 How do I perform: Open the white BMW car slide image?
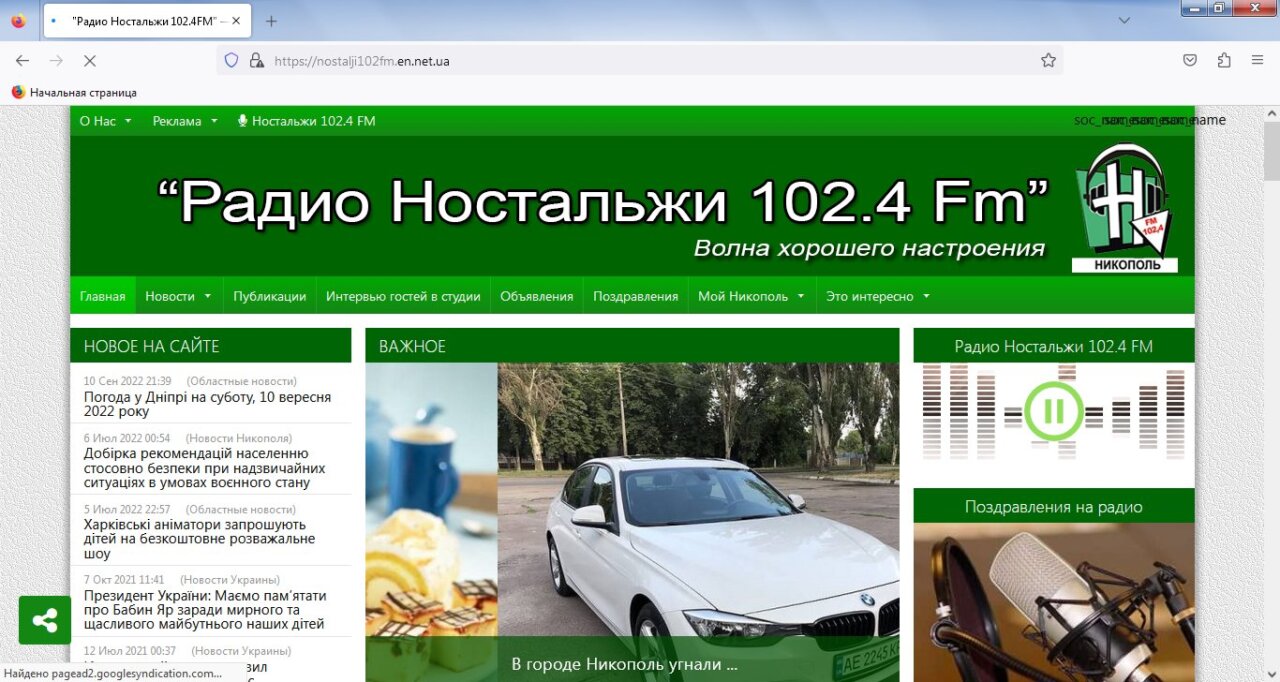click(698, 500)
